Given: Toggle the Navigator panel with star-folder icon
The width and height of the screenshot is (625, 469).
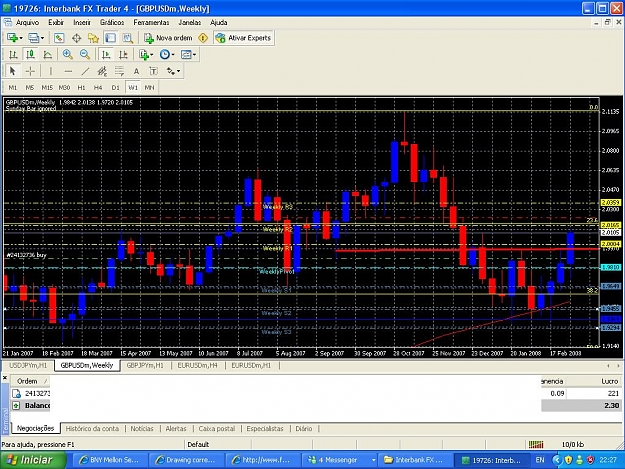Looking at the screenshot, I should point(93,38).
